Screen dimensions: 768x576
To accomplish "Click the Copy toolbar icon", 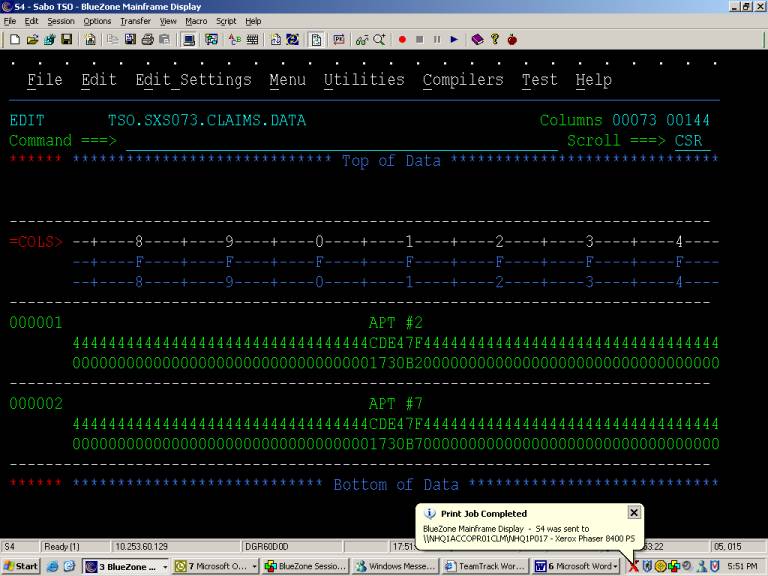I will point(113,40).
